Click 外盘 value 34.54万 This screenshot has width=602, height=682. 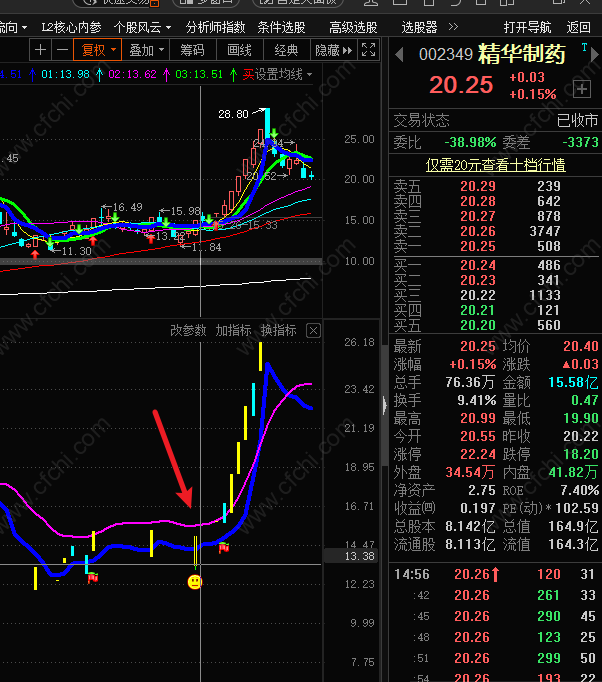pyautogui.click(x=470, y=472)
